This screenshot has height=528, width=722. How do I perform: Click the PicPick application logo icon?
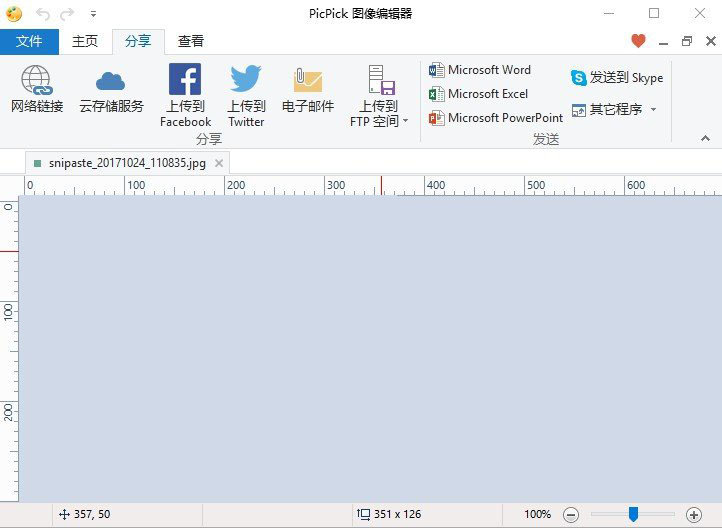coord(14,14)
